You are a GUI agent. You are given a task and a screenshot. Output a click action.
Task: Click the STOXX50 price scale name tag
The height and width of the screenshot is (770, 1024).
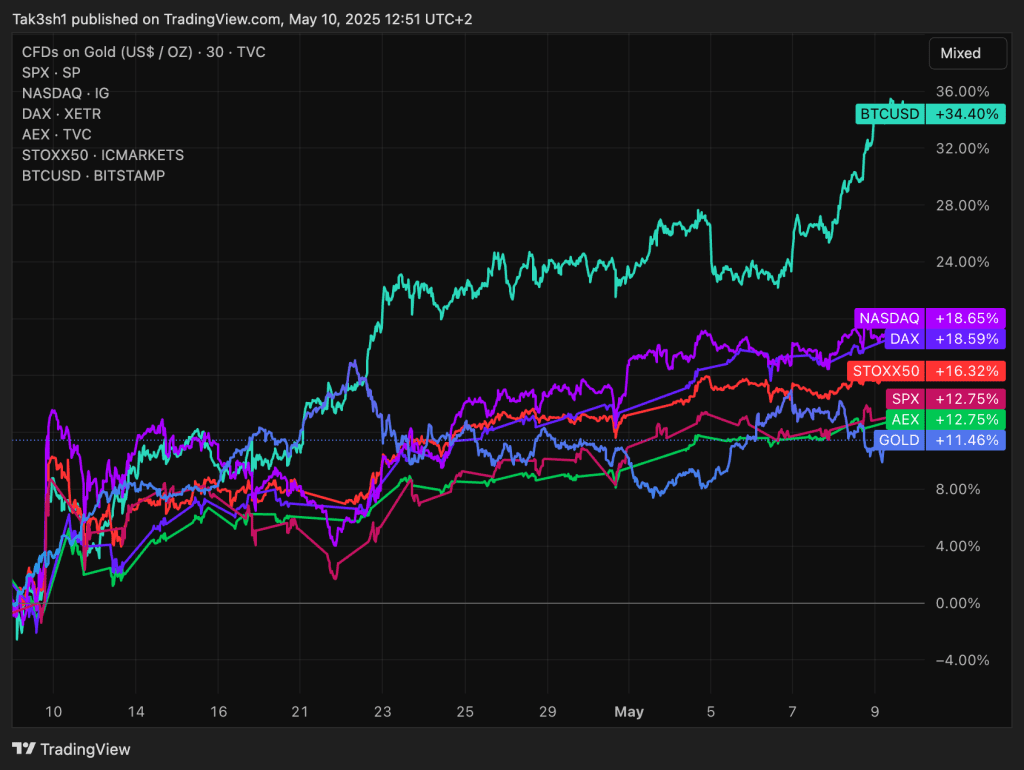coord(886,371)
